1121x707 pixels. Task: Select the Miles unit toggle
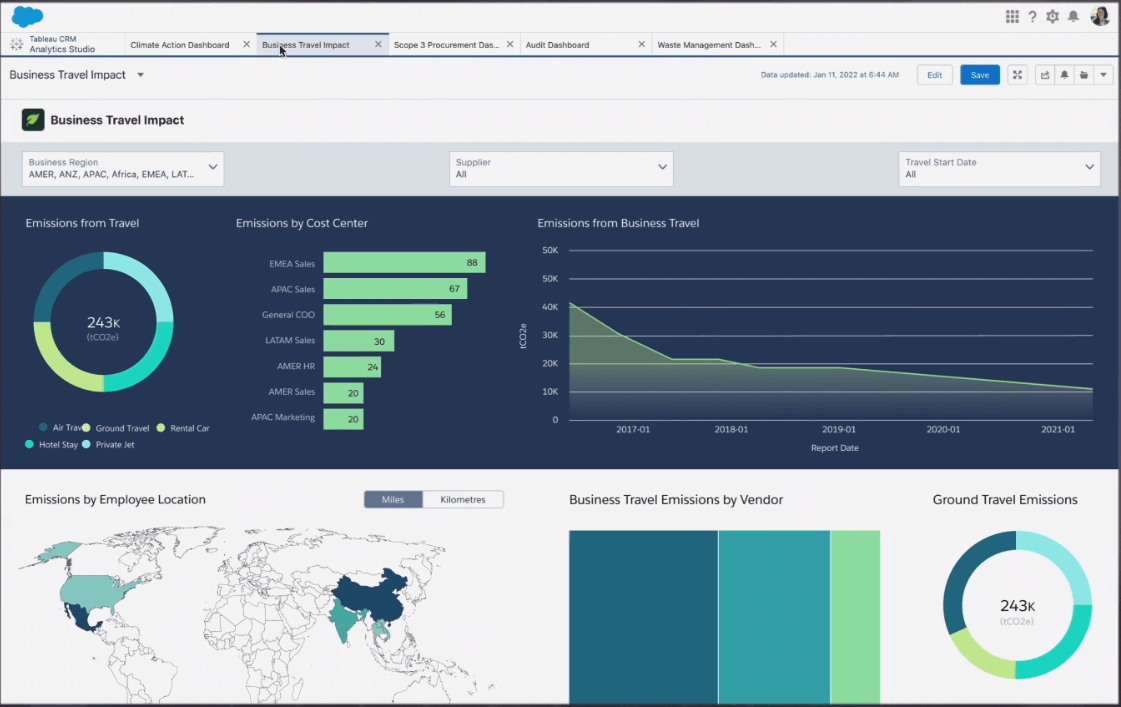point(393,499)
